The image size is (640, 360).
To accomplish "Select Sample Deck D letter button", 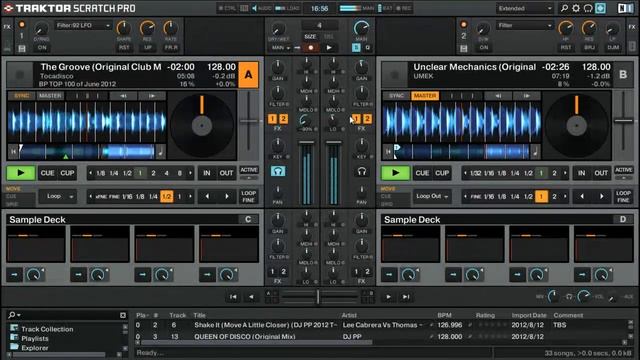I will (623, 220).
